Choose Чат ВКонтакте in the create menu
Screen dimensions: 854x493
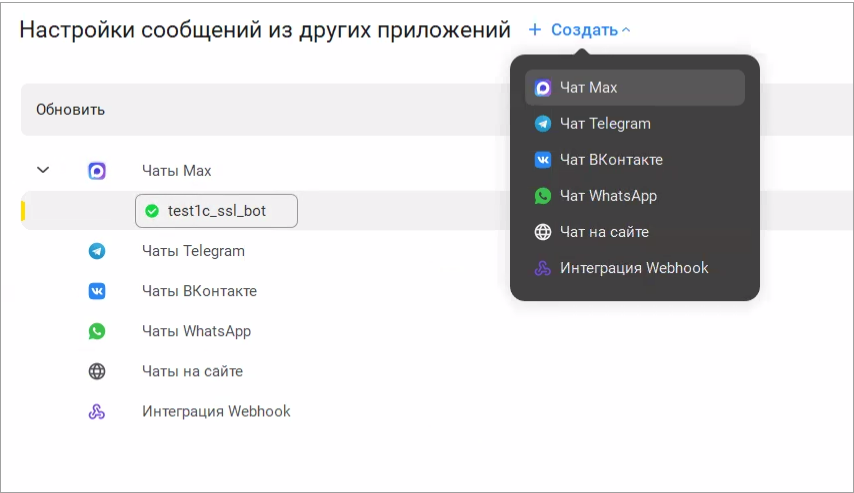tap(635, 160)
